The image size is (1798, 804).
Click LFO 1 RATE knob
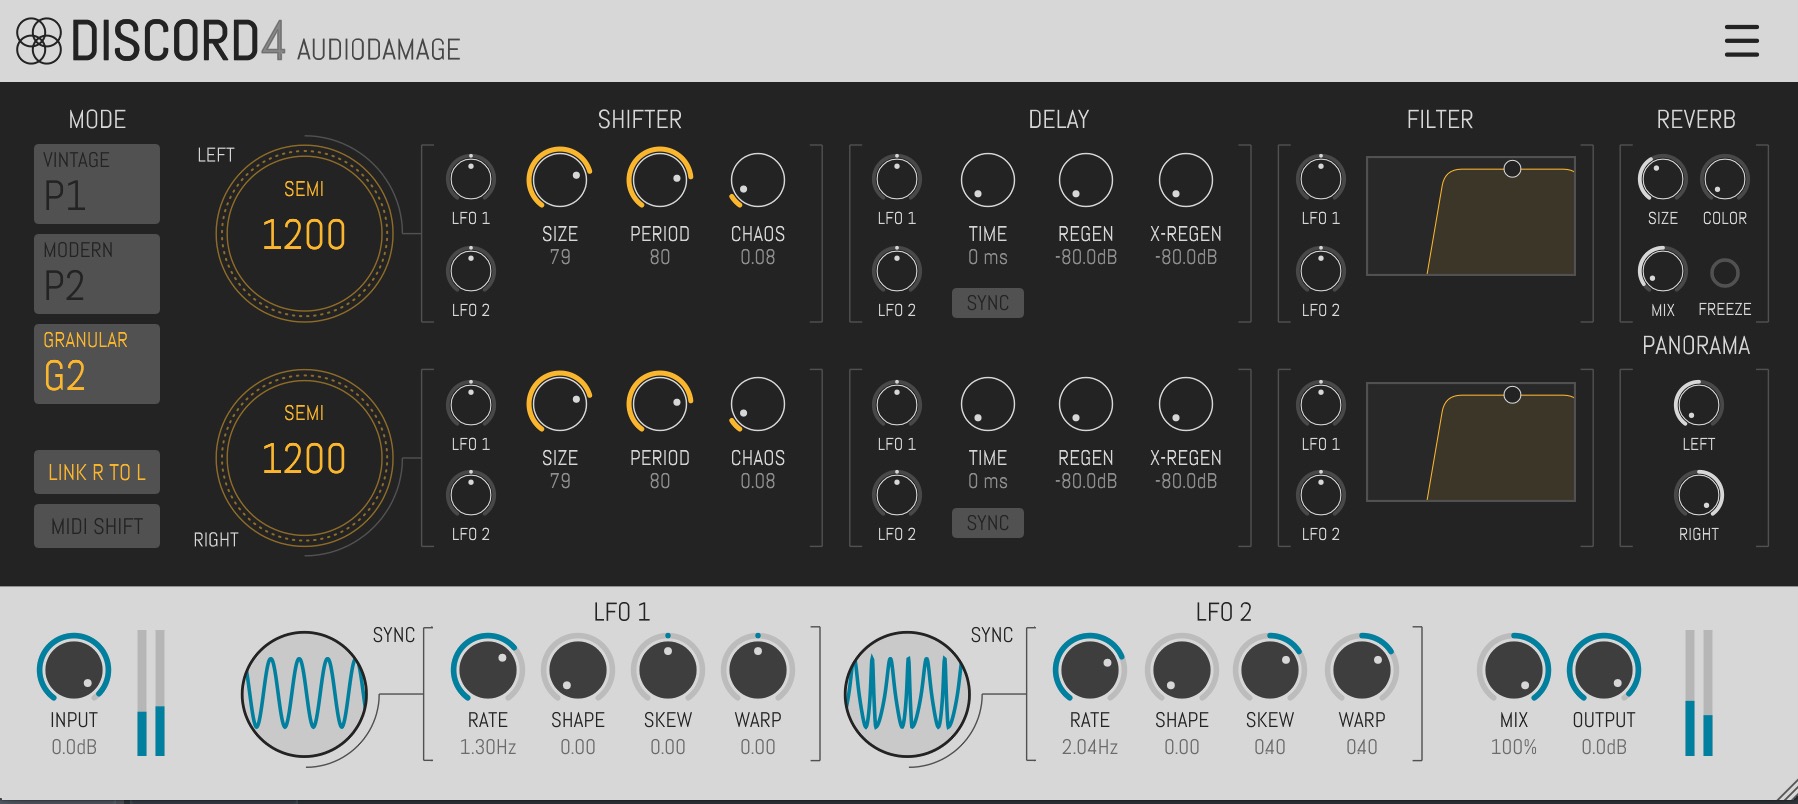(488, 669)
